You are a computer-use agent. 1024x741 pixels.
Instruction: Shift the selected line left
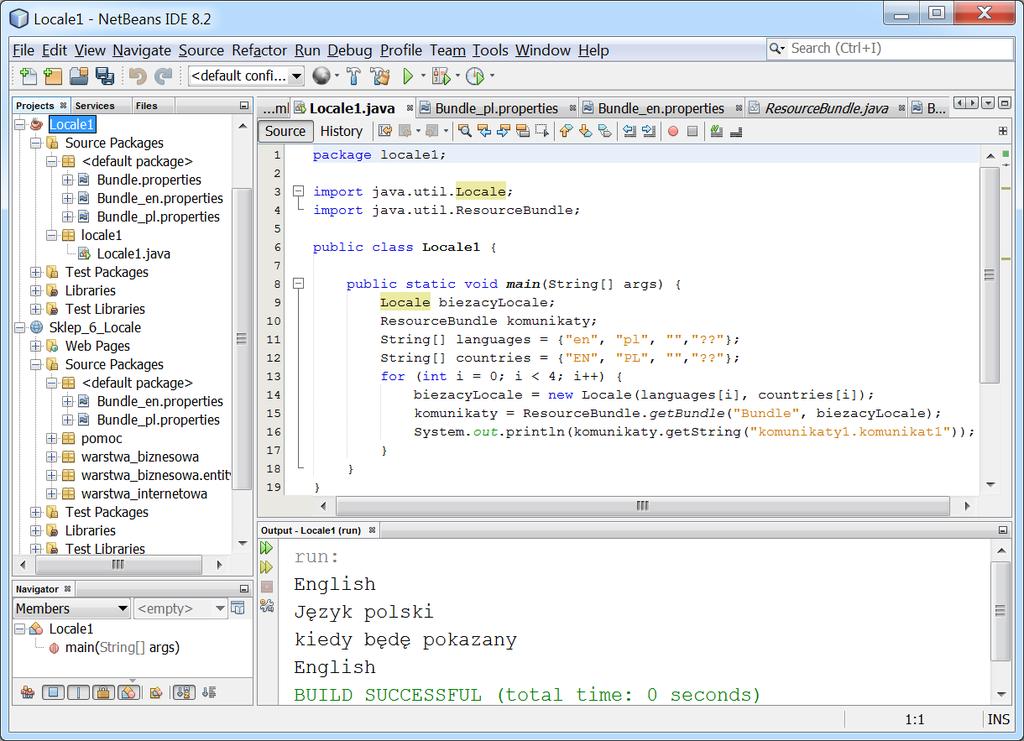click(x=630, y=131)
